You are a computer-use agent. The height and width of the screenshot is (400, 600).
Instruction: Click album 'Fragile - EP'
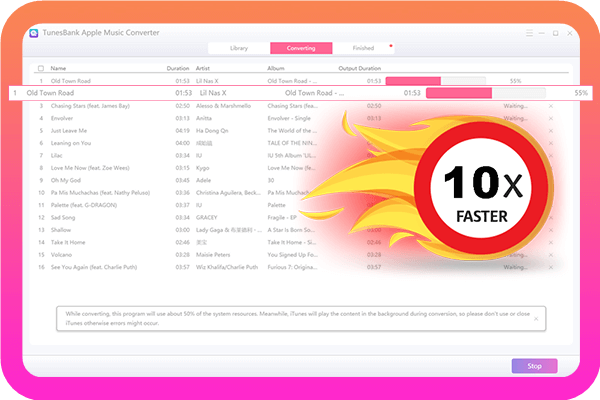282,218
